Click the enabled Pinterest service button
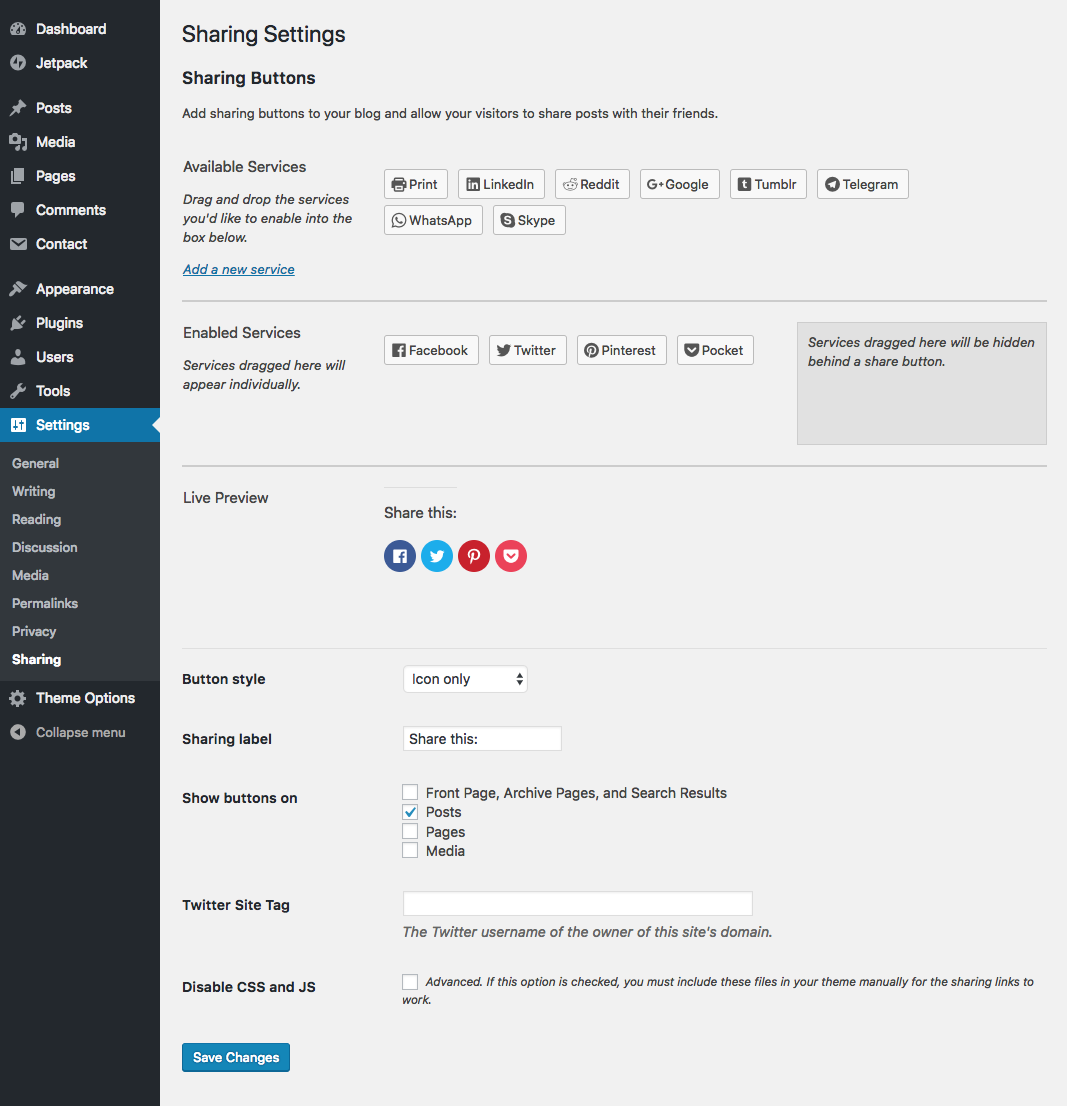 pyautogui.click(x=621, y=350)
